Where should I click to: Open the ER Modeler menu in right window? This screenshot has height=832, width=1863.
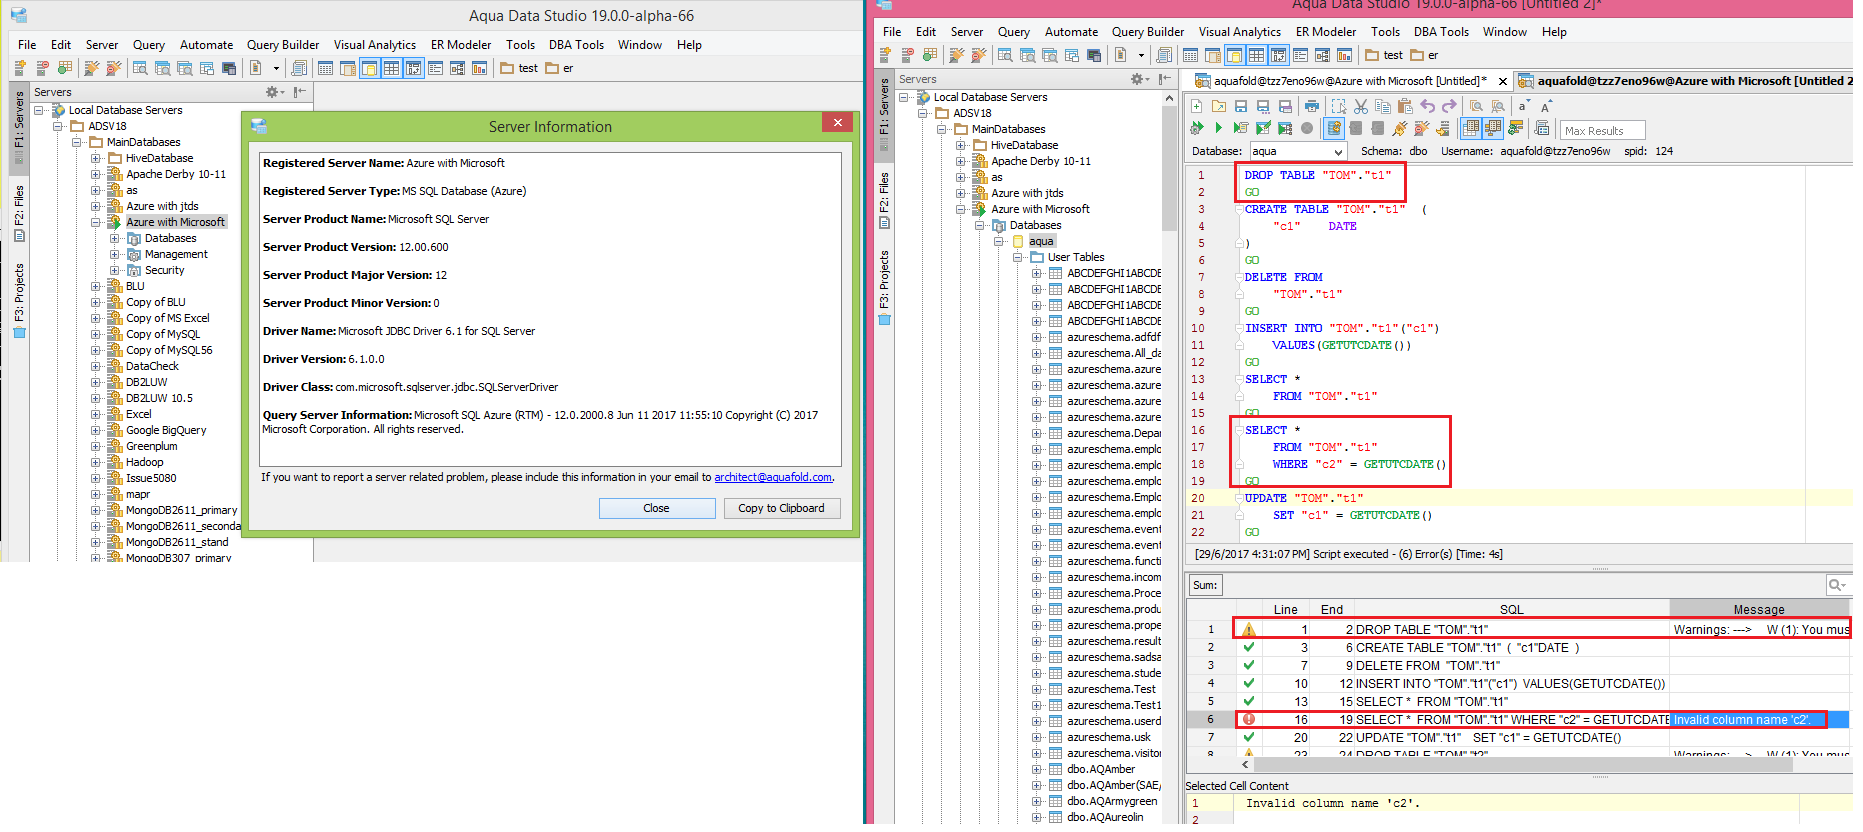pos(1326,32)
